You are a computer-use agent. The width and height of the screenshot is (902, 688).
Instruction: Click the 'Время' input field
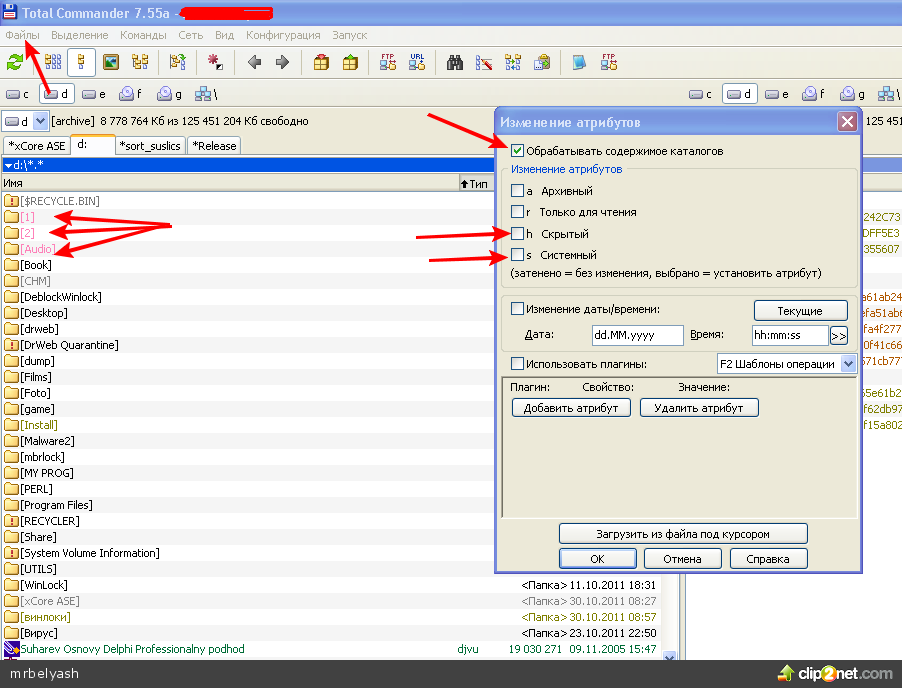(x=790, y=335)
